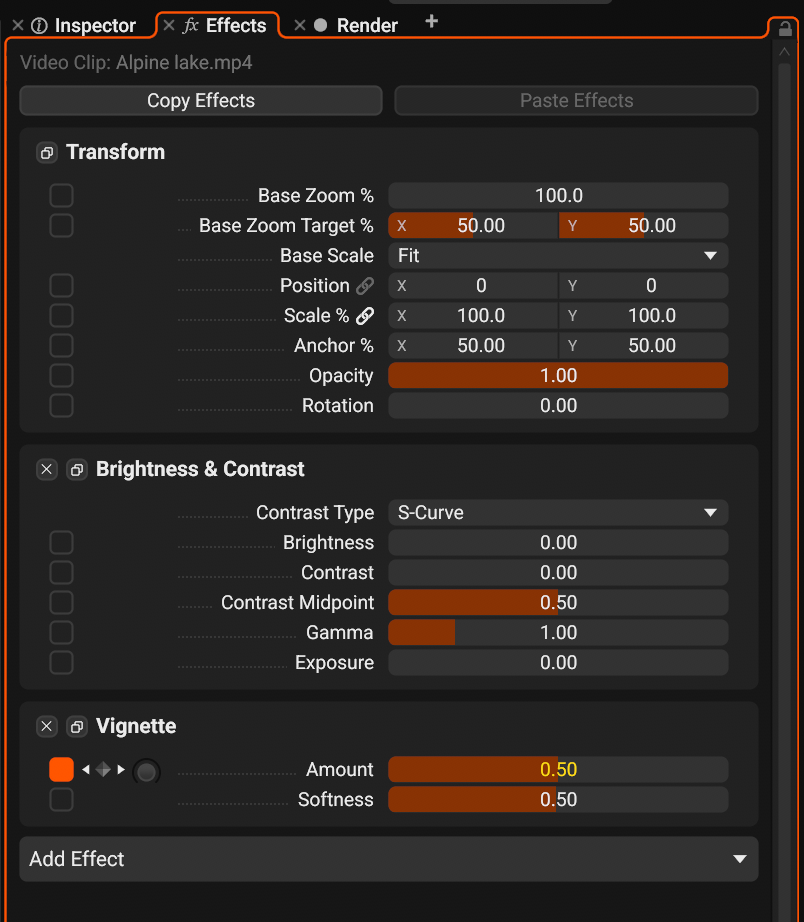Viewport: 804px width, 922px height.
Task: Enable keyframing for Gamma
Action: tap(61, 632)
